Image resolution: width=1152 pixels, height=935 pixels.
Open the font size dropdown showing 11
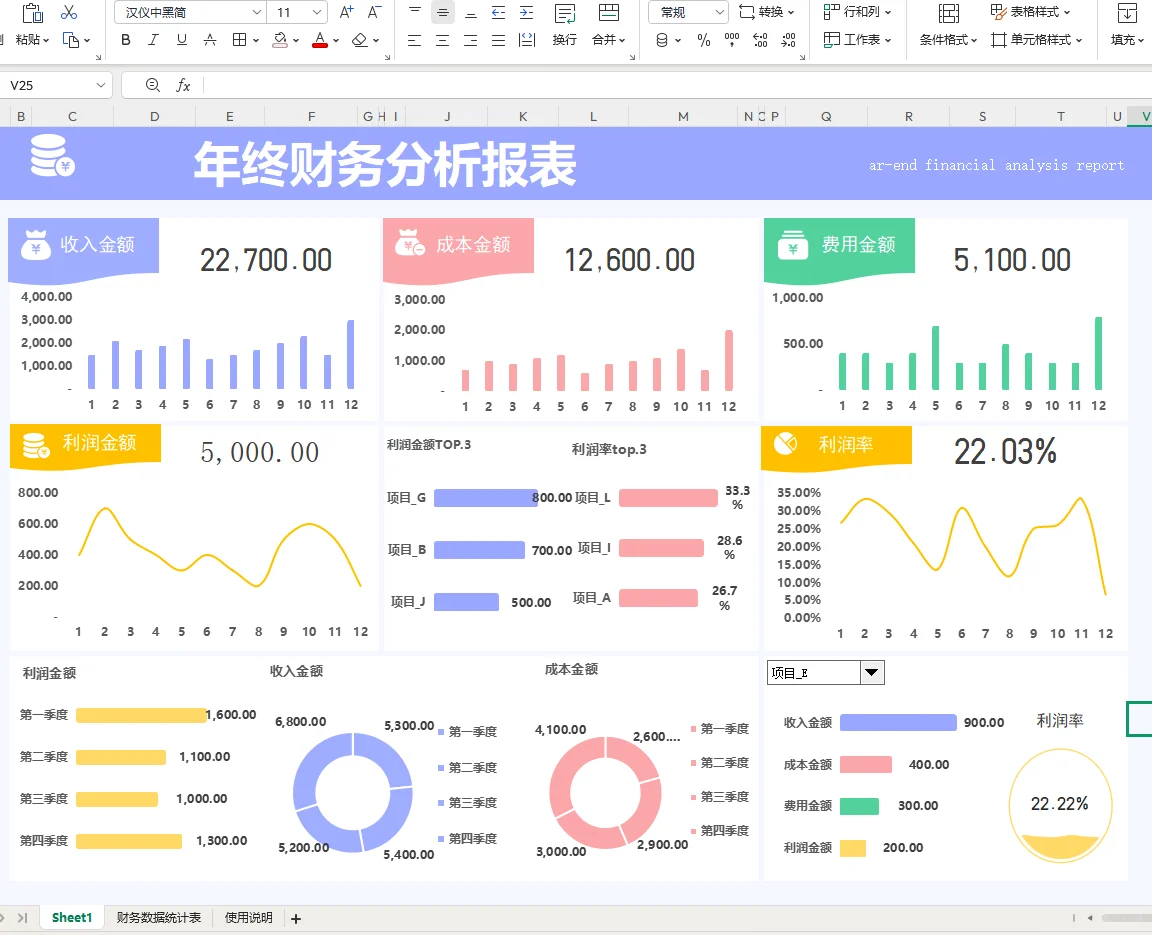pos(317,12)
